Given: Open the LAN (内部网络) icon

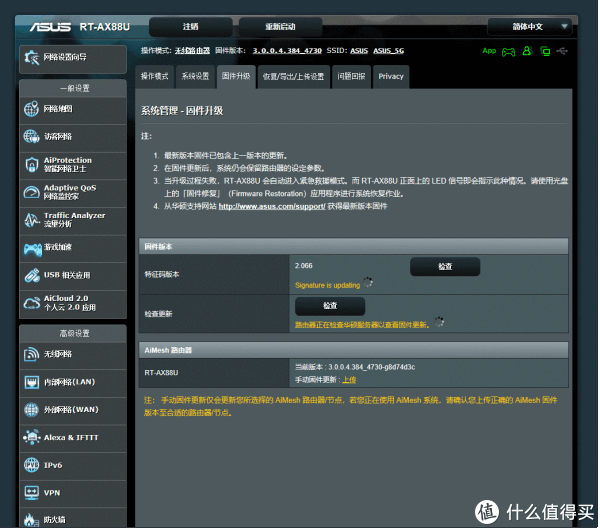Looking at the screenshot, I should pos(31,383).
